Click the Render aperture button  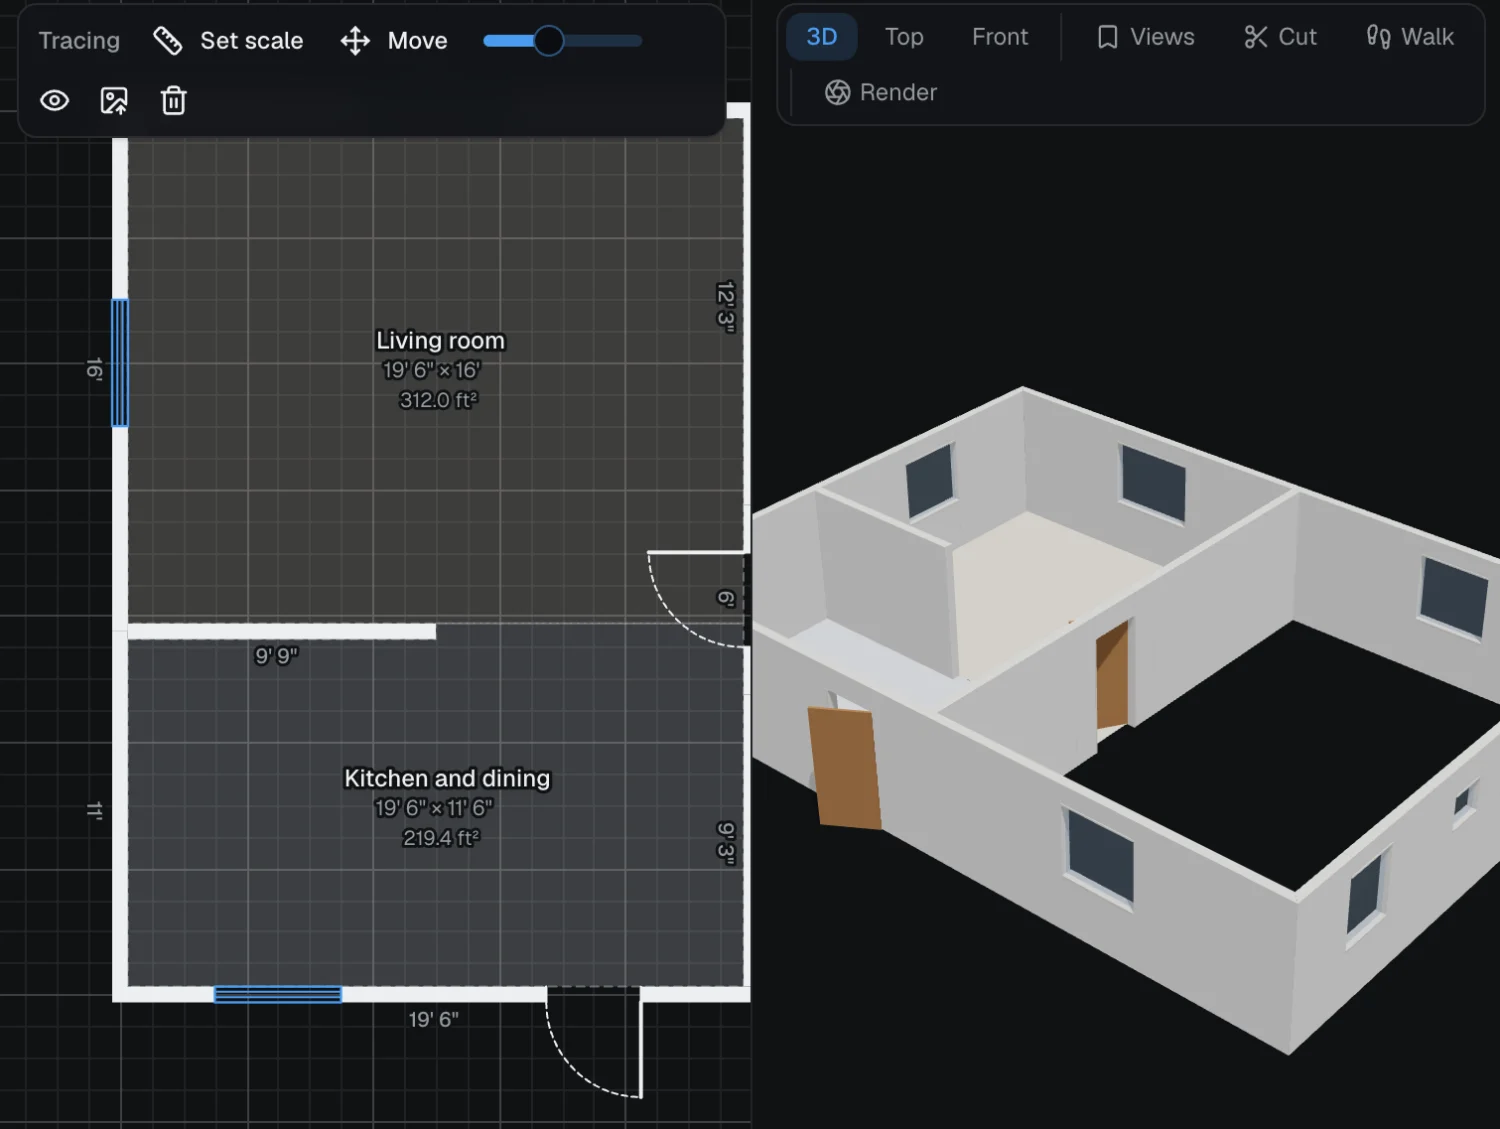tap(881, 92)
